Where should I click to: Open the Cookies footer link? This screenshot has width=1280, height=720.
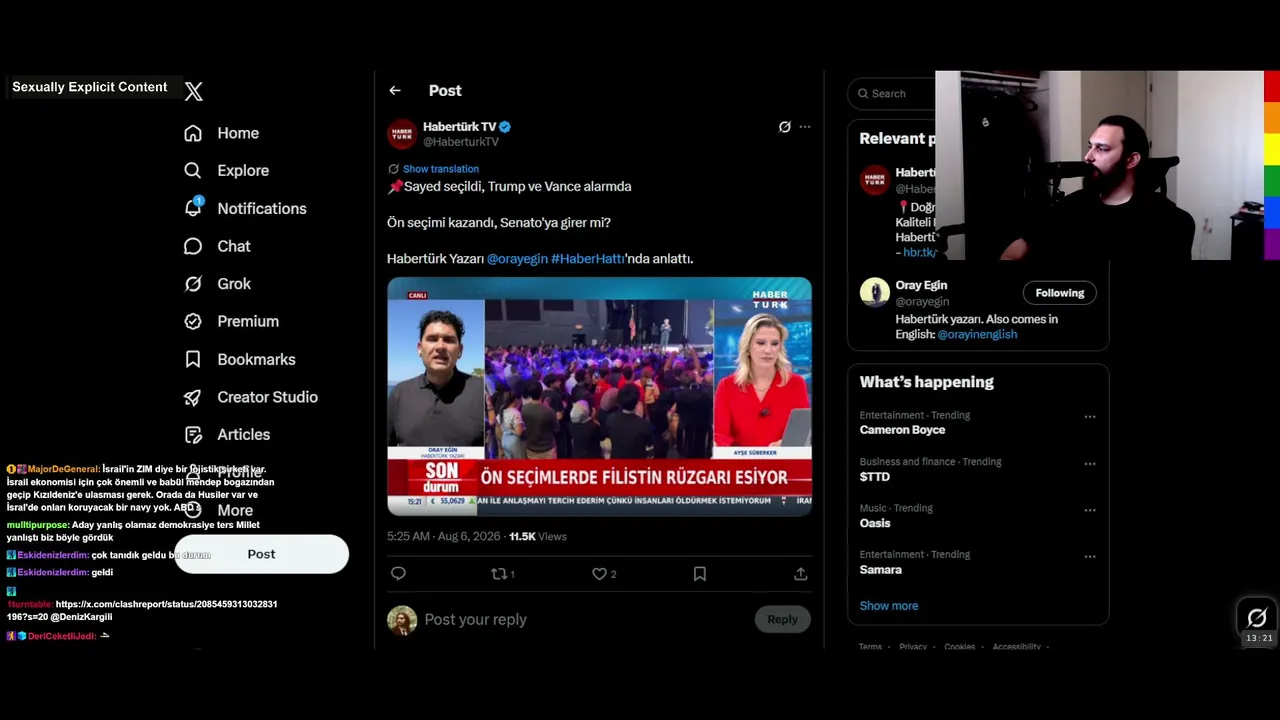960,647
